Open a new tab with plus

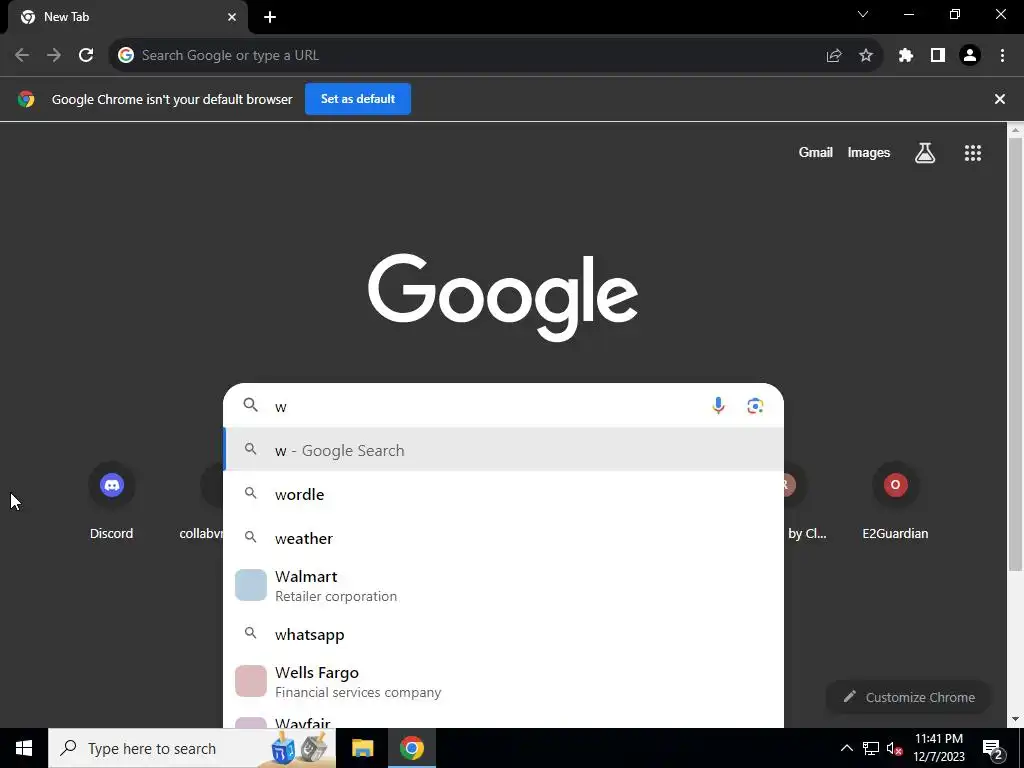[270, 17]
